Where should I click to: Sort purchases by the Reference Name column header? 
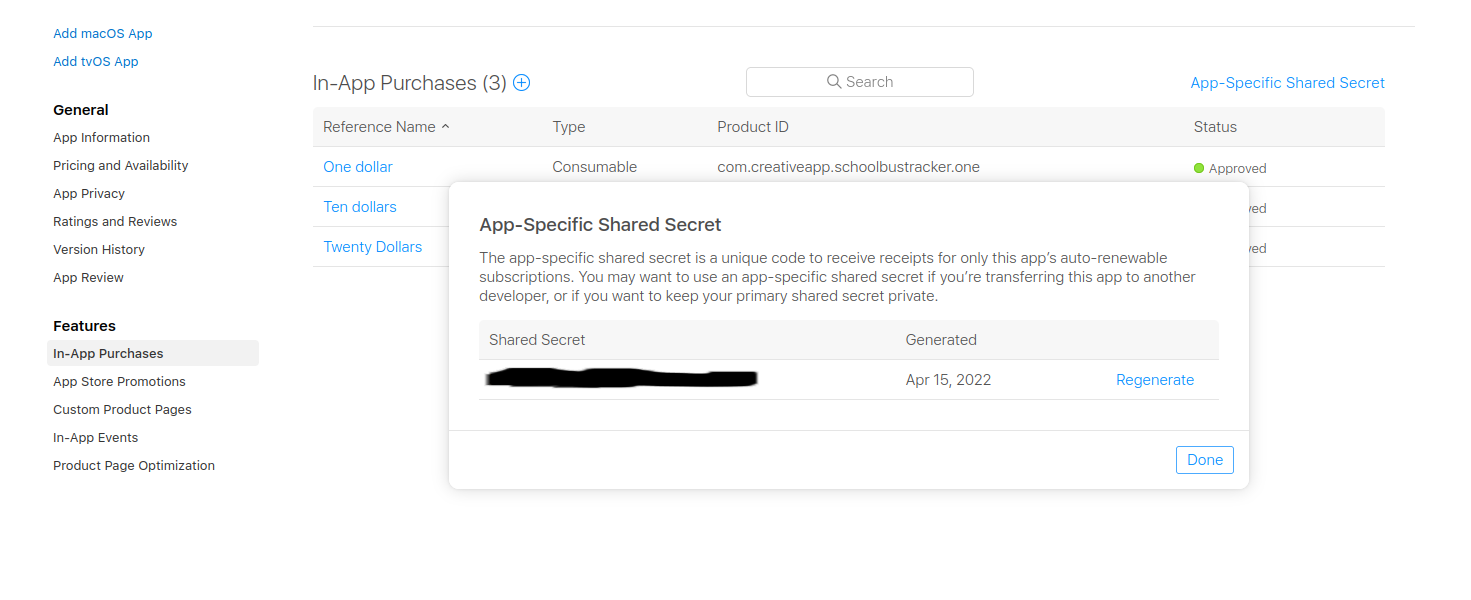(380, 127)
